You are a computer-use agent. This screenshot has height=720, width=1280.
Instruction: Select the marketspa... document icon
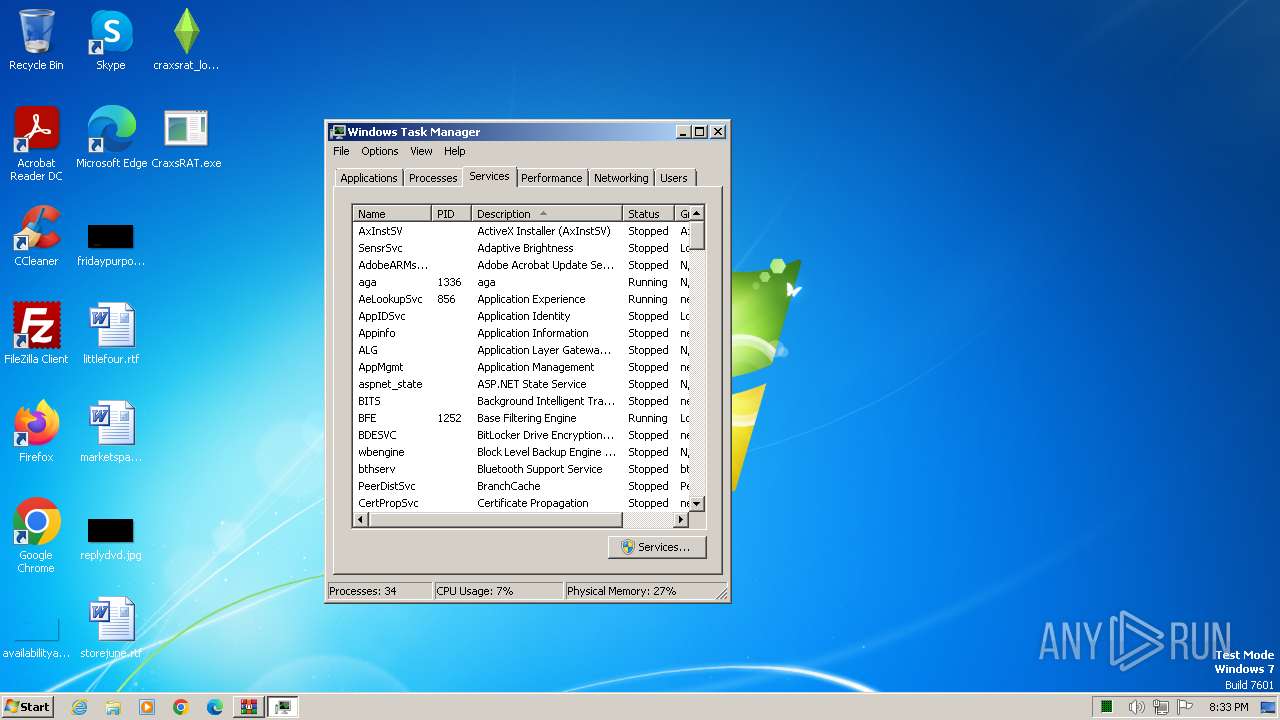(x=111, y=432)
